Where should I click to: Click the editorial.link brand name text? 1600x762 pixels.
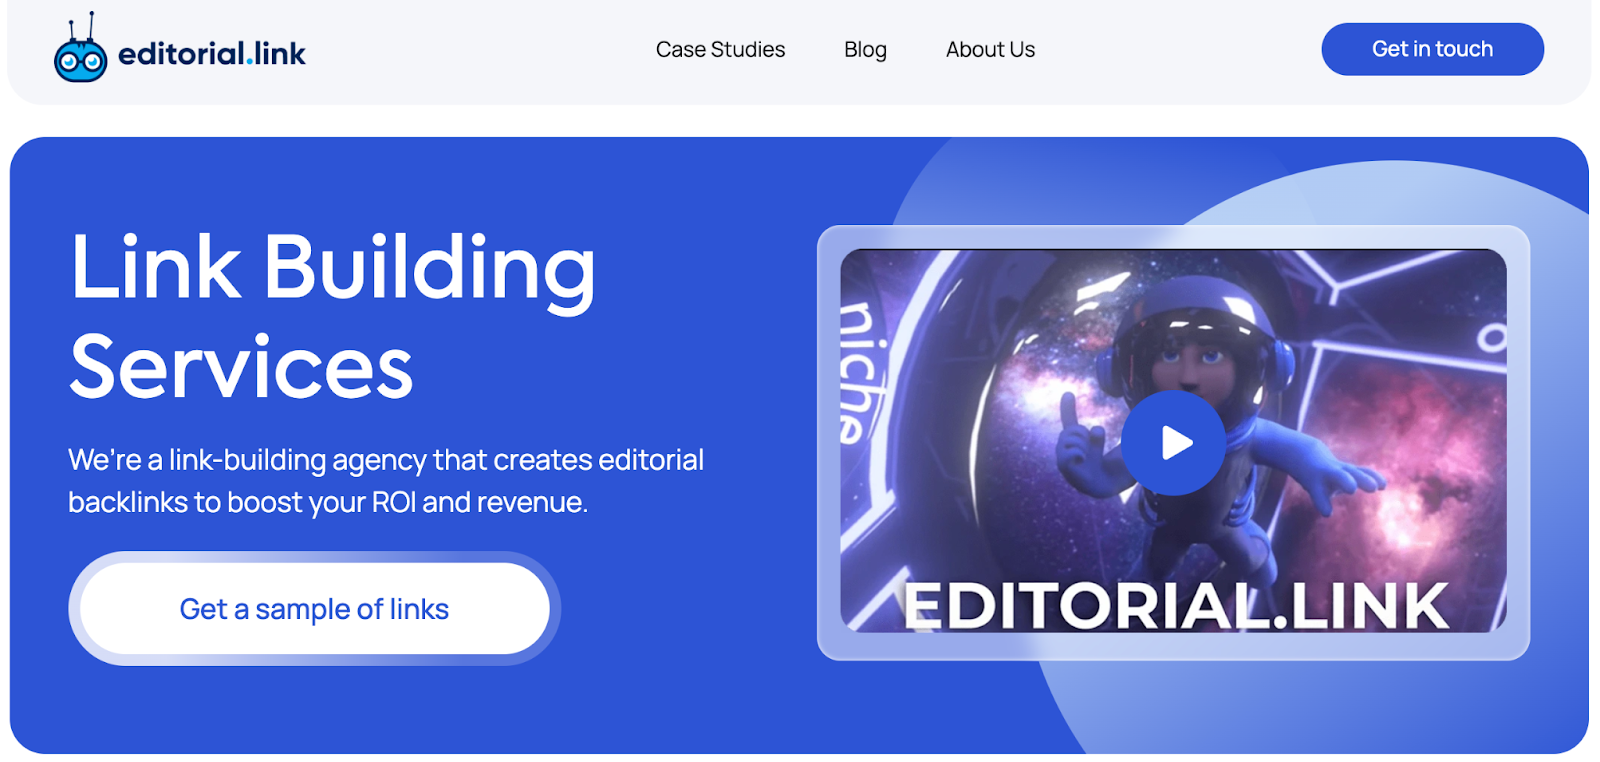click(x=212, y=54)
